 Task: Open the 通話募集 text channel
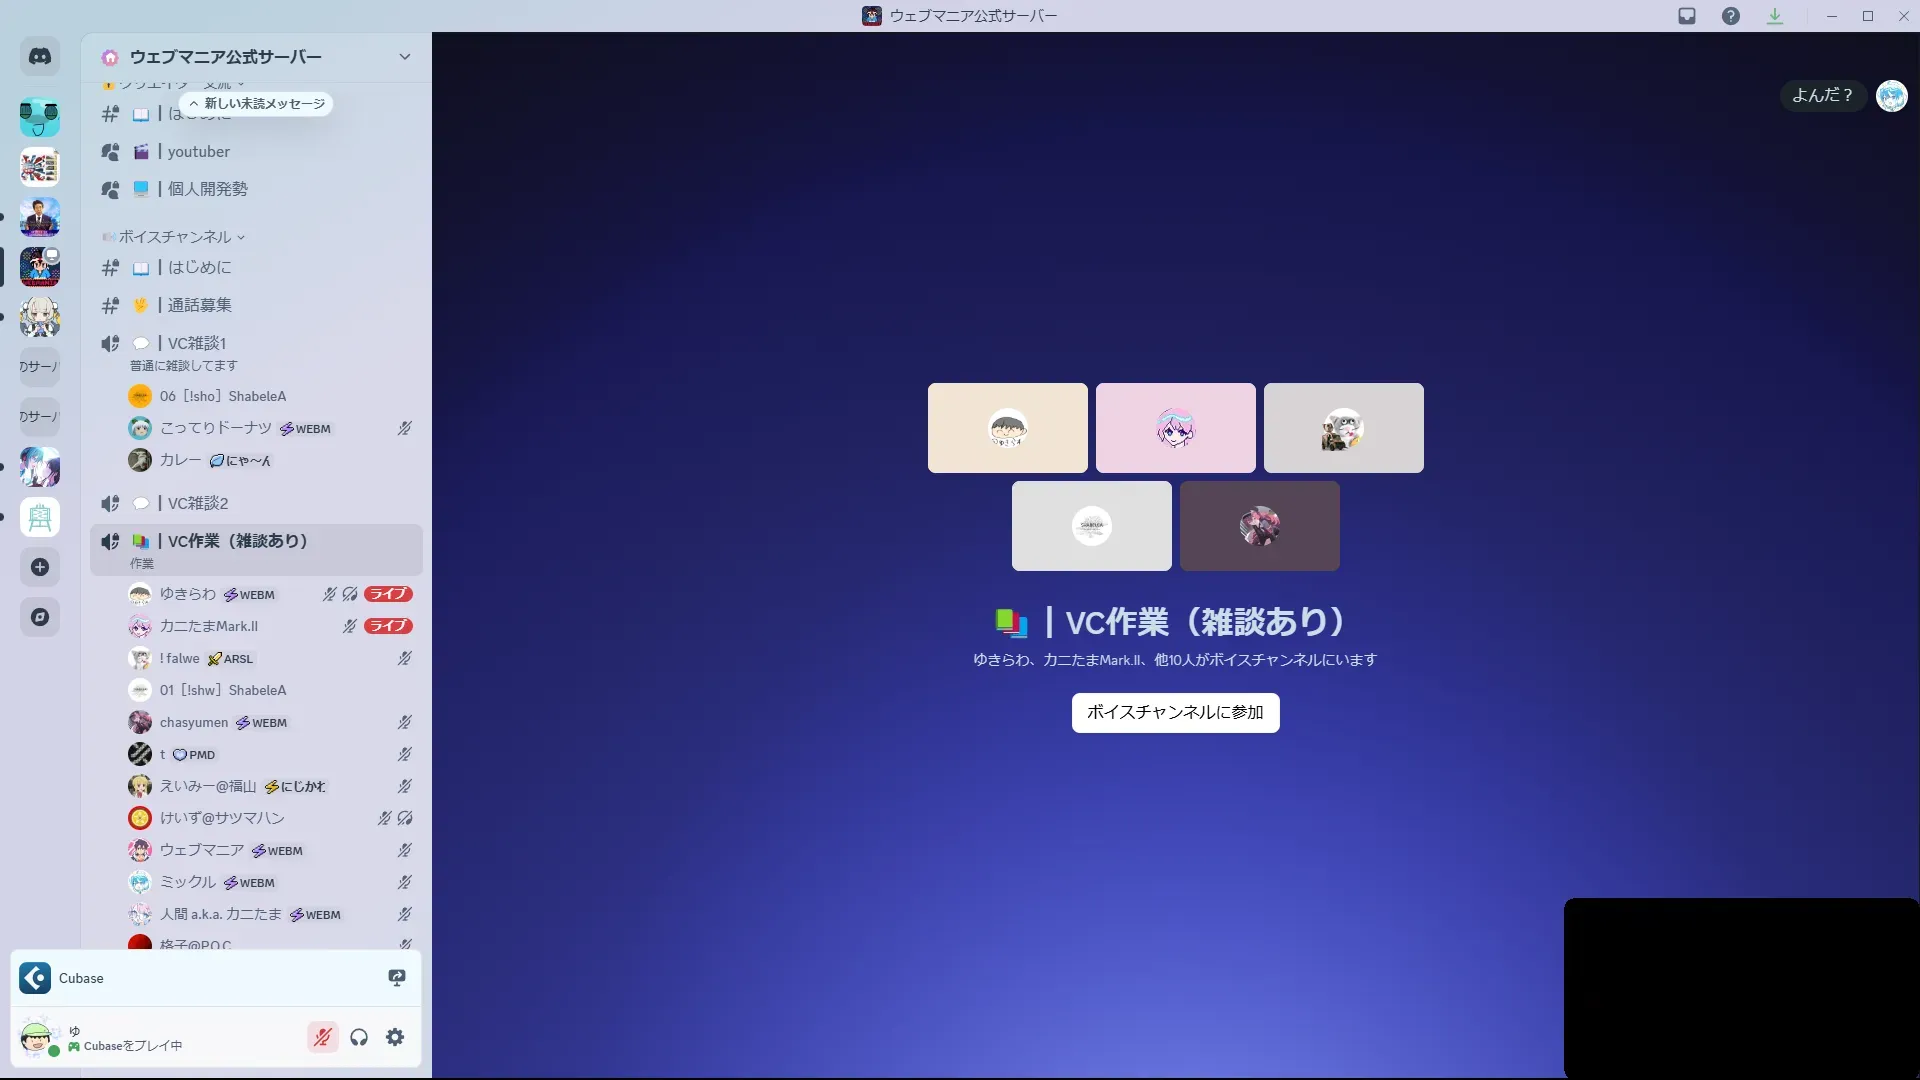pos(200,305)
